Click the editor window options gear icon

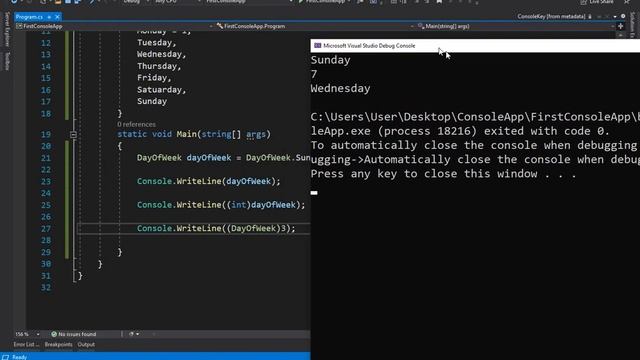pyautogui.click(x=623, y=16)
